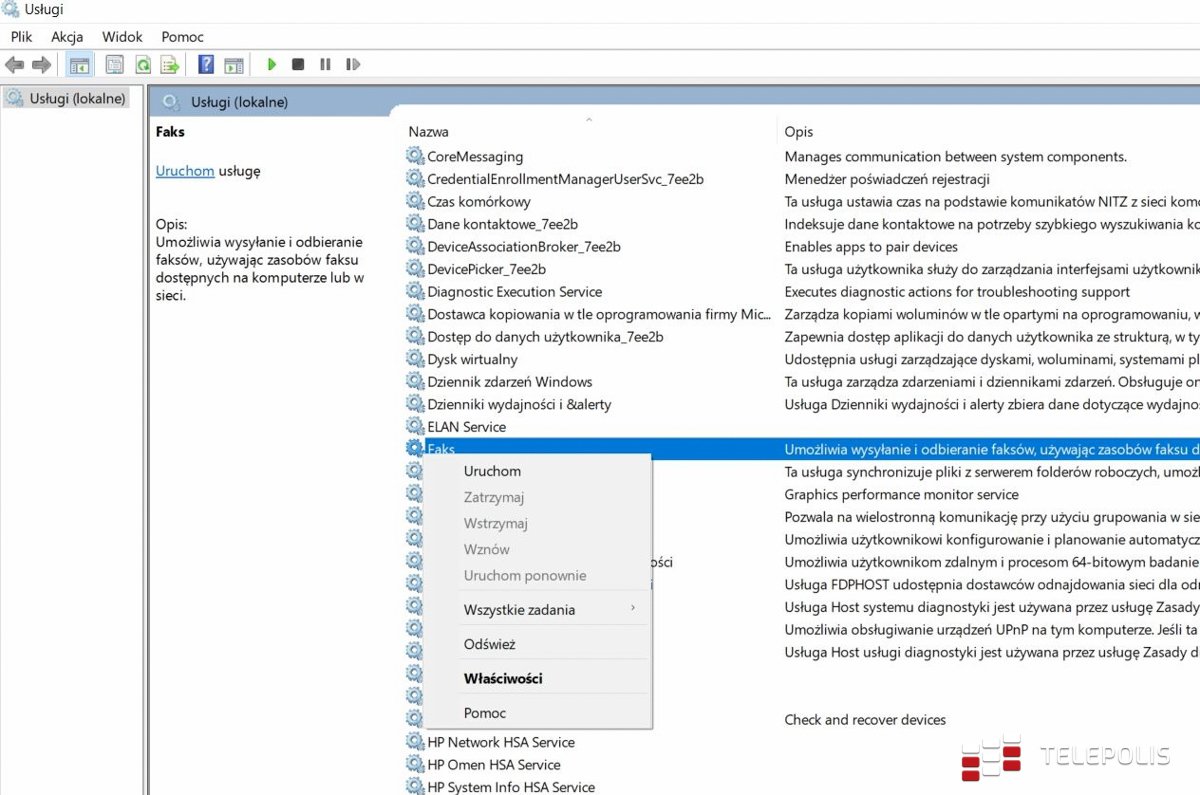Click the Pause Service toolbar icon
The height and width of the screenshot is (795, 1200).
pyautogui.click(x=325, y=65)
